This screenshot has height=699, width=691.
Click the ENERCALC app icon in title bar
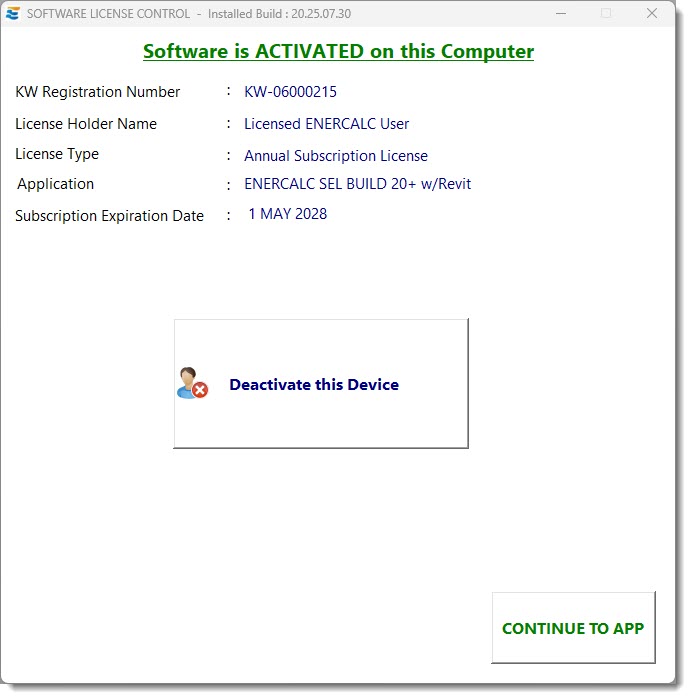13,13
